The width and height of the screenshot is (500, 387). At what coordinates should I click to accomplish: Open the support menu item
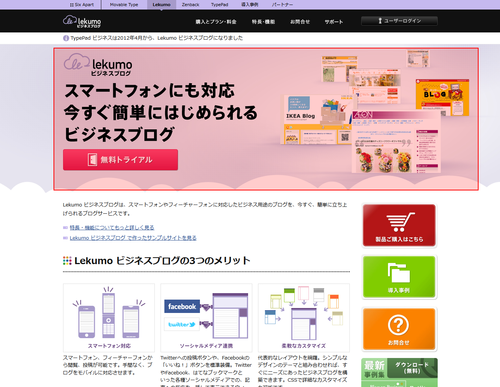(x=334, y=22)
